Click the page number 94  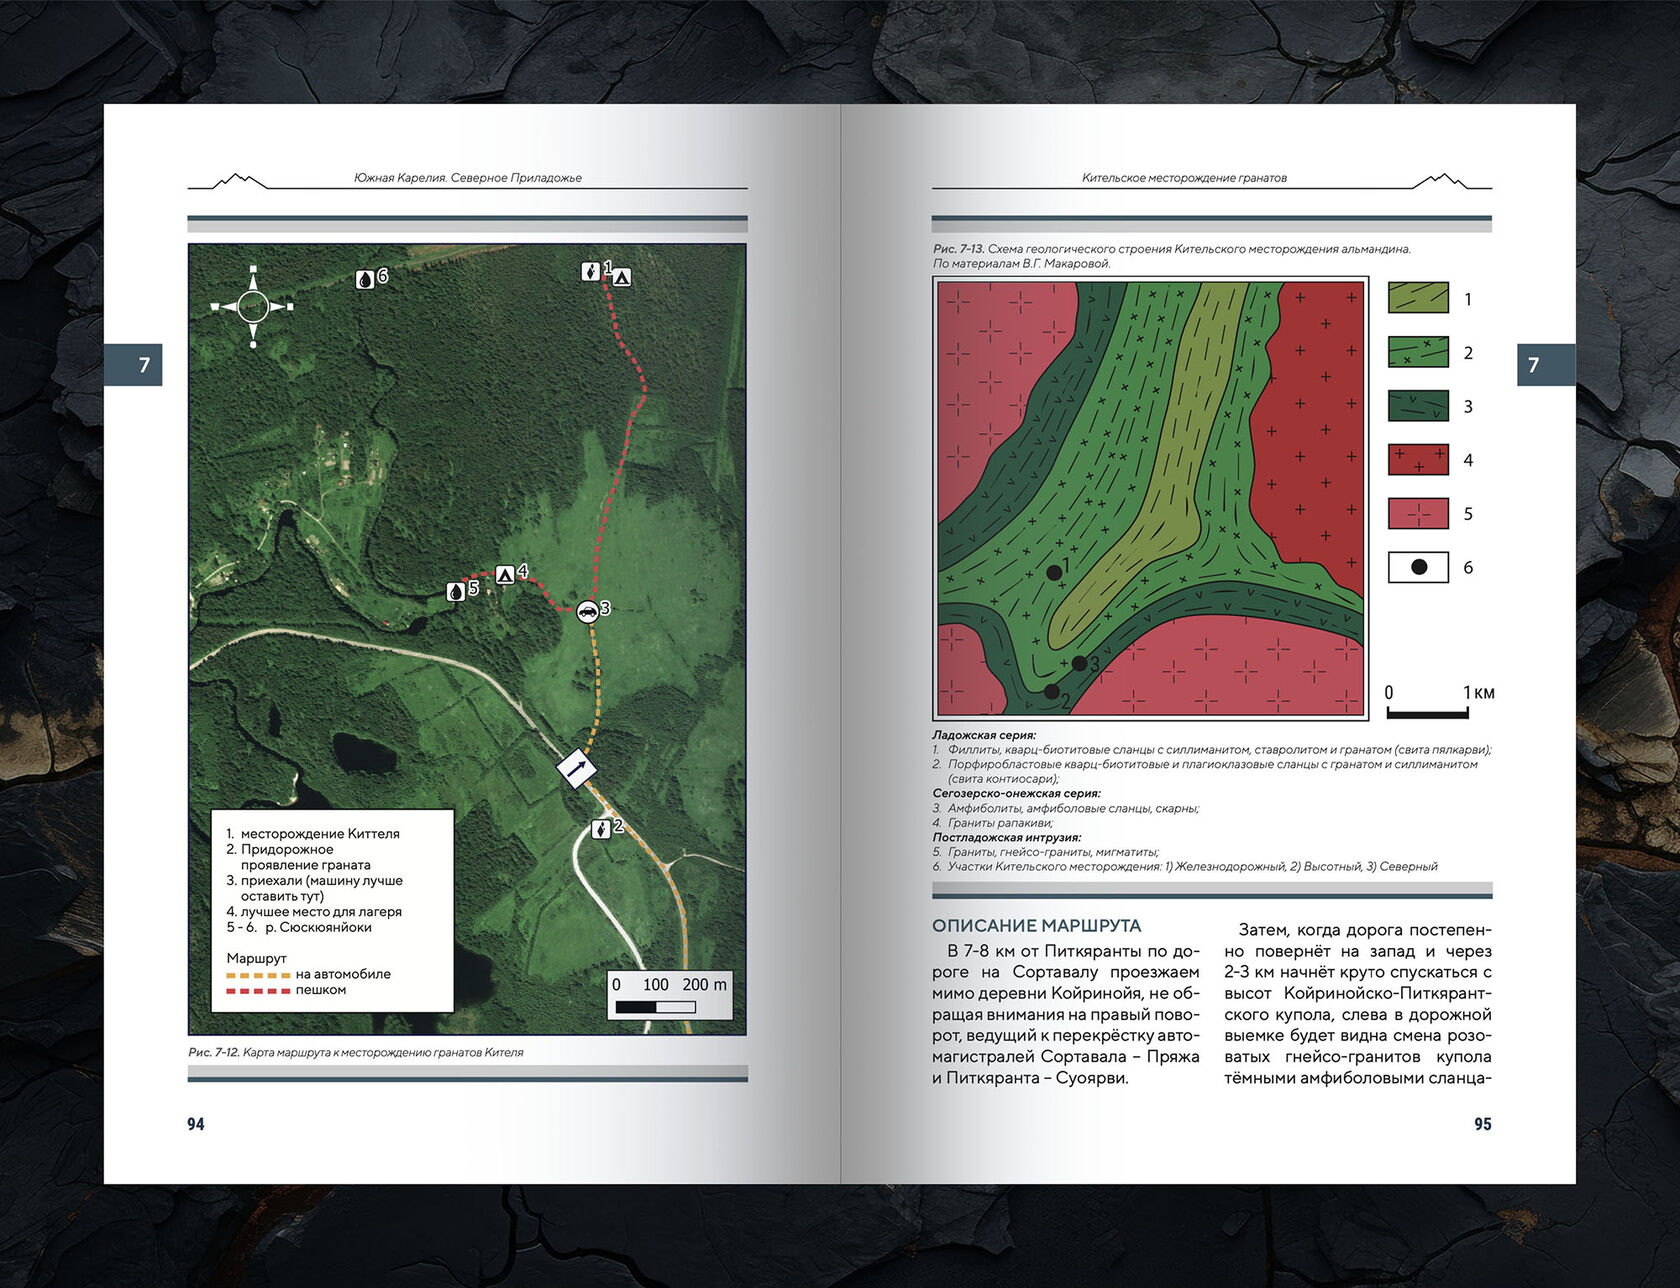(196, 1124)
